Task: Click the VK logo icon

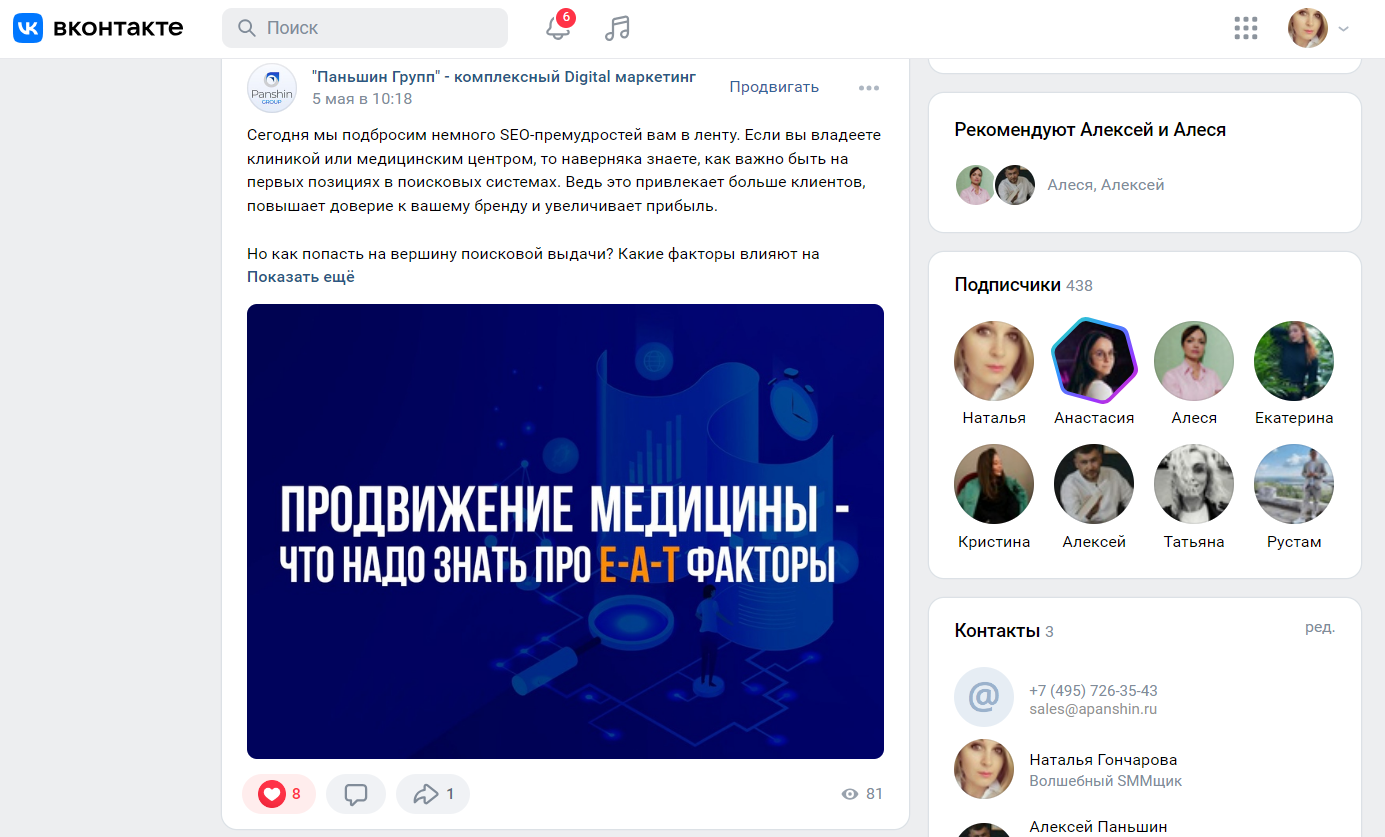Action: pyautogui.click(x=28, y=28)
